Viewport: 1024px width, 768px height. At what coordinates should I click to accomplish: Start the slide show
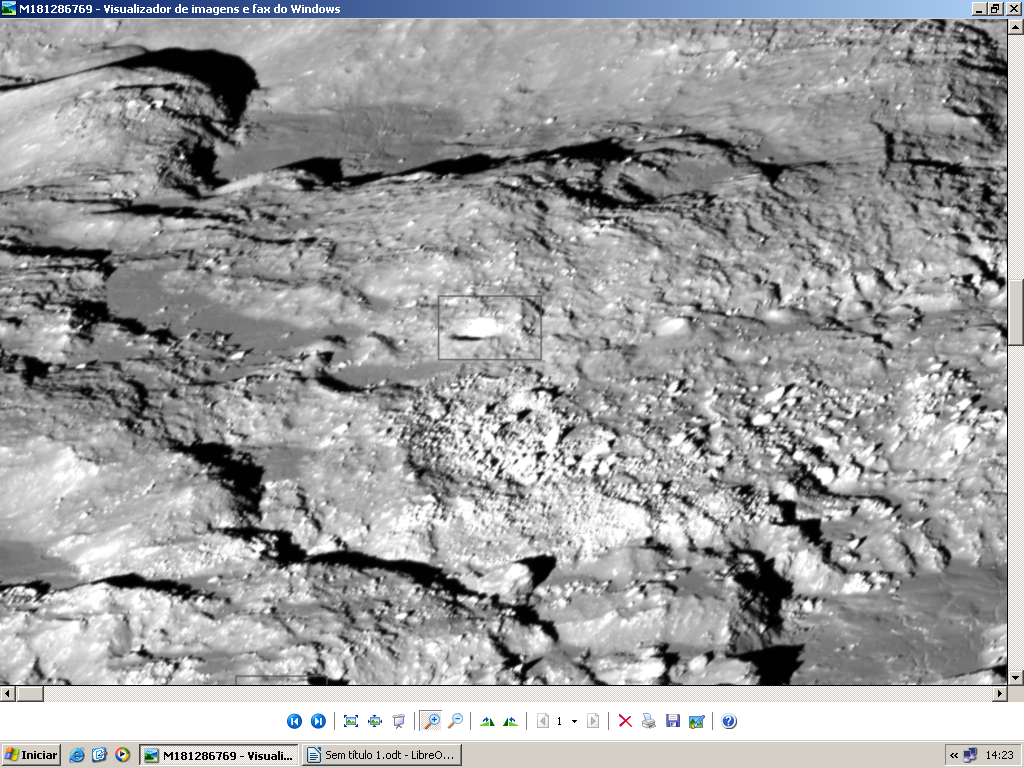[x=399, y=721]
